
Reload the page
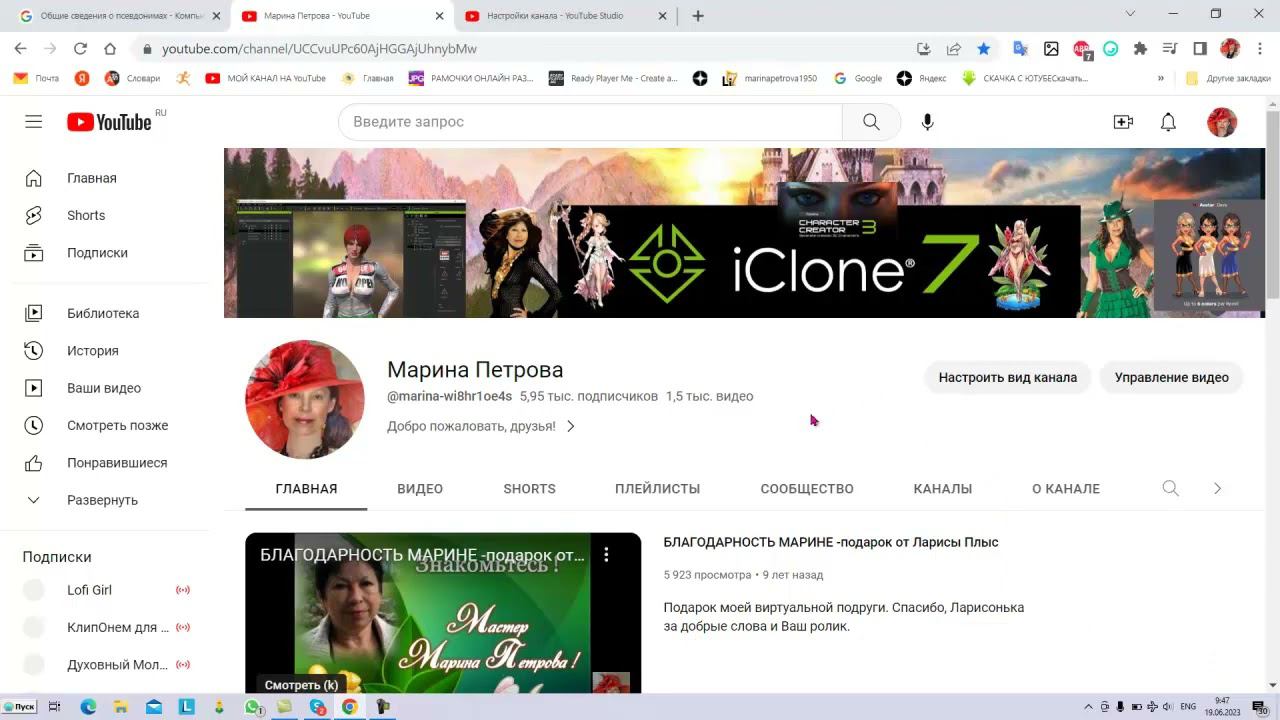point(80,48)
